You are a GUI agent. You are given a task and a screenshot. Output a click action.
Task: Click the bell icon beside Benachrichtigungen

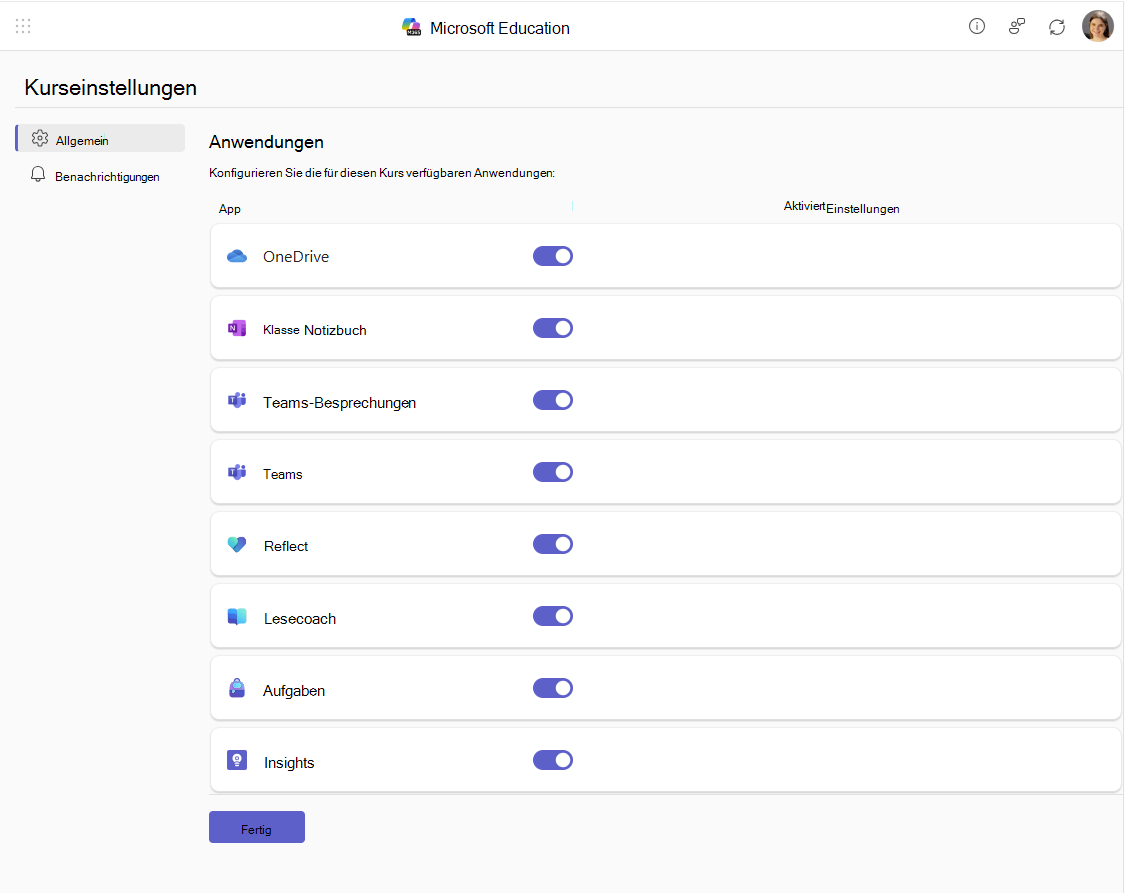(x=38, y=175)
